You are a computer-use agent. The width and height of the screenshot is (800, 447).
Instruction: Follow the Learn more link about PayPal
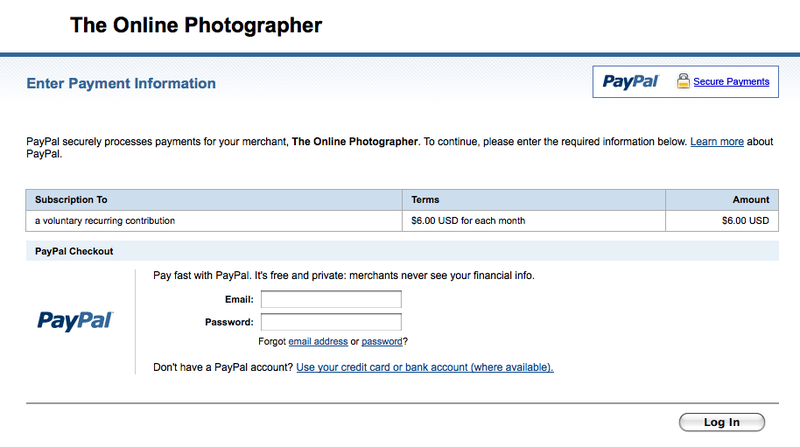(716, 142)
